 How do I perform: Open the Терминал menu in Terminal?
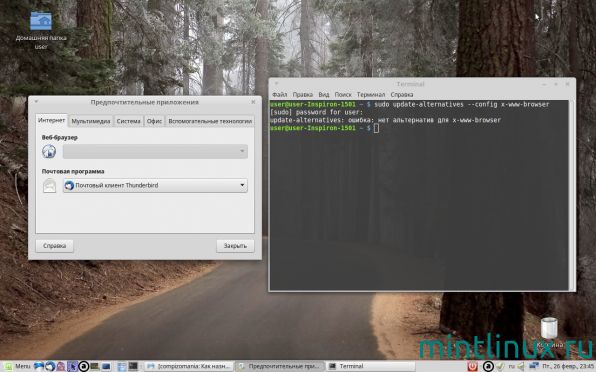point(371,95)
